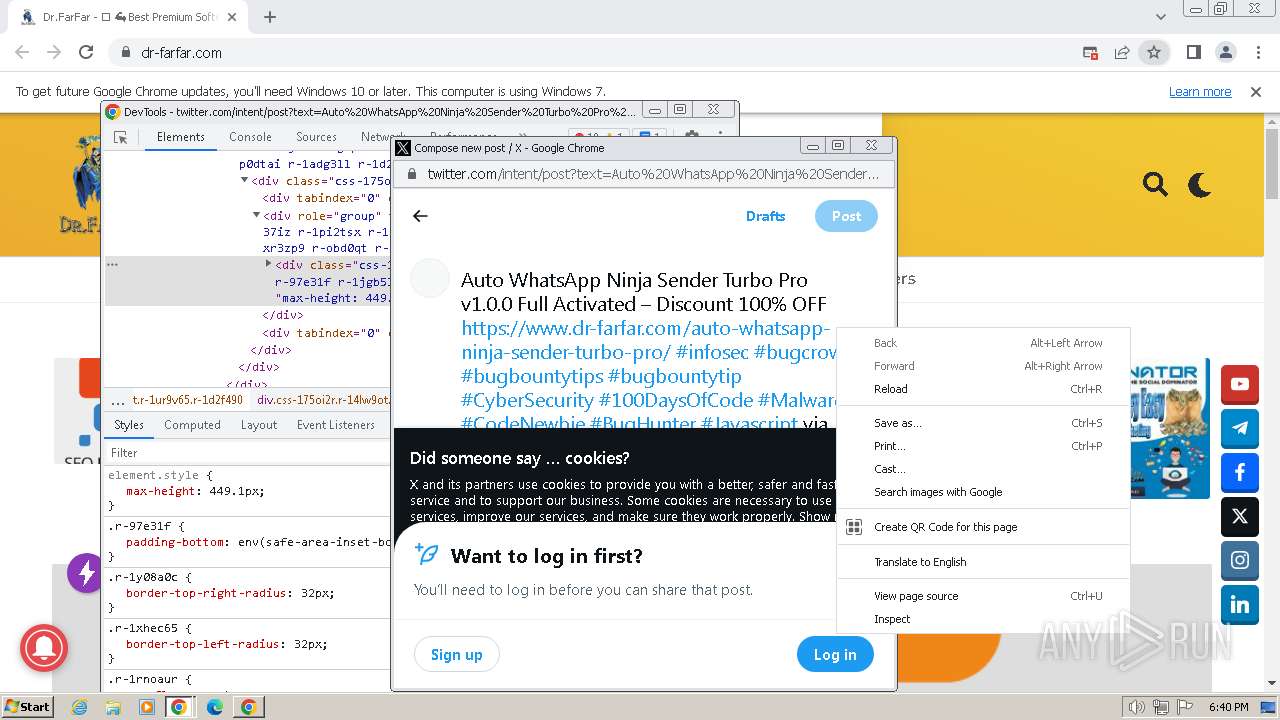Select the element inspector tool in DevTools

(121, 137)
